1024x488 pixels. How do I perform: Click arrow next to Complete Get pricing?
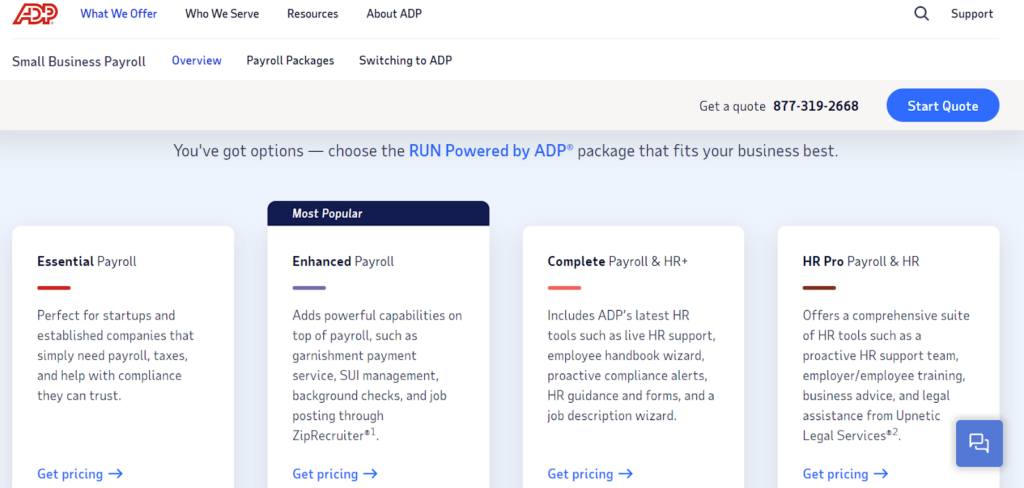coord(626,474)
